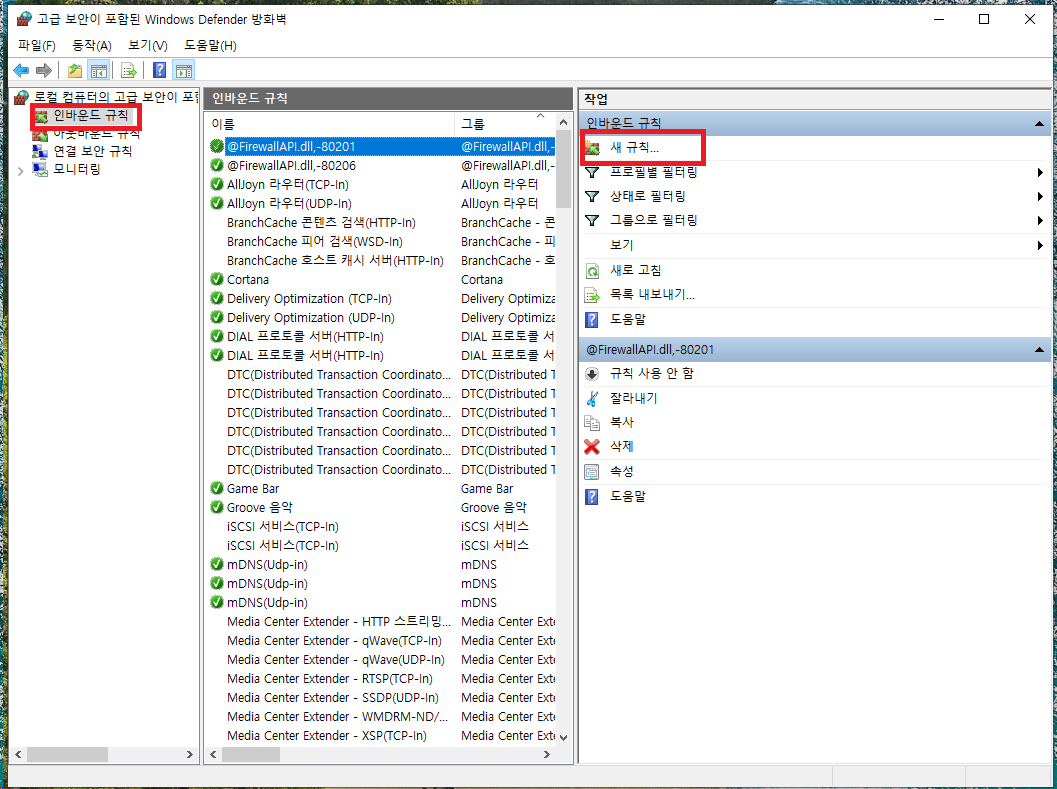Viewport: 1057px width, 789px height.
Task: Click the 상태로 필터링 funnel icon
Action: pos(592,196)
